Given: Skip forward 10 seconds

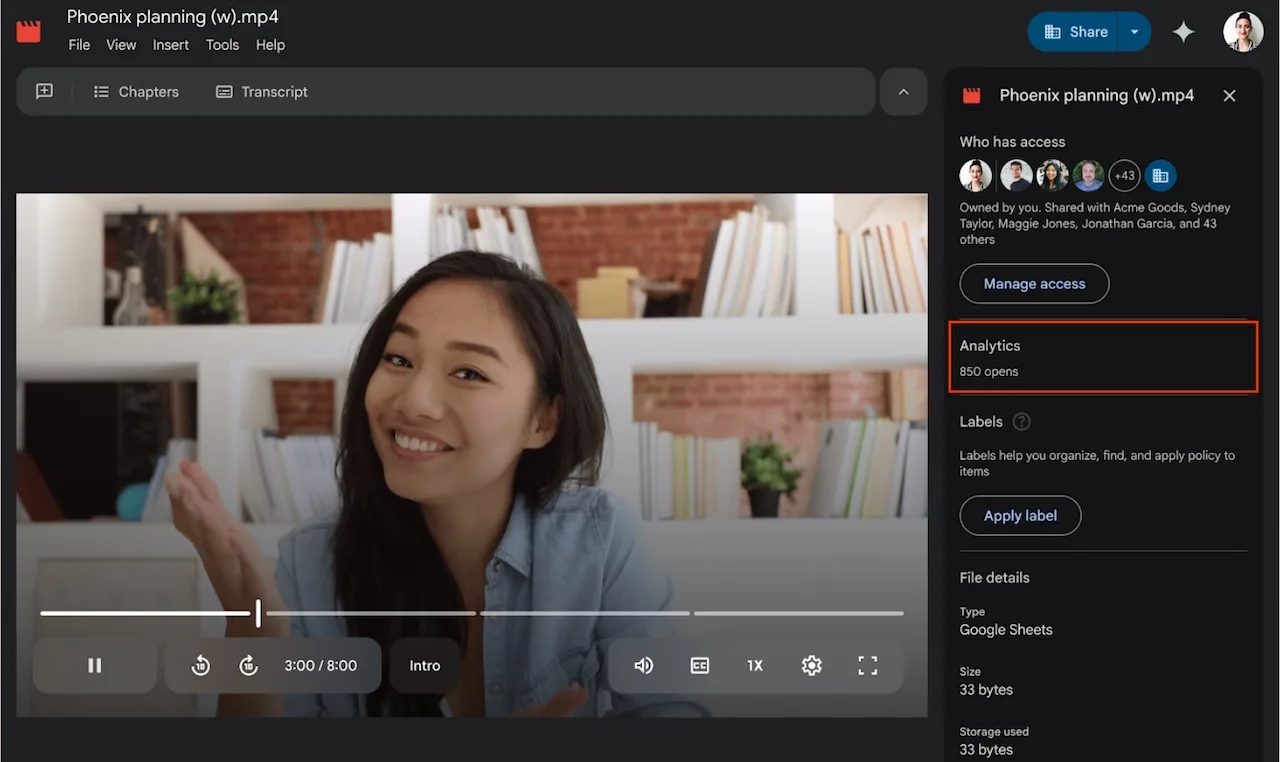Looking at the screenshot, I should (x=248, y=665).
